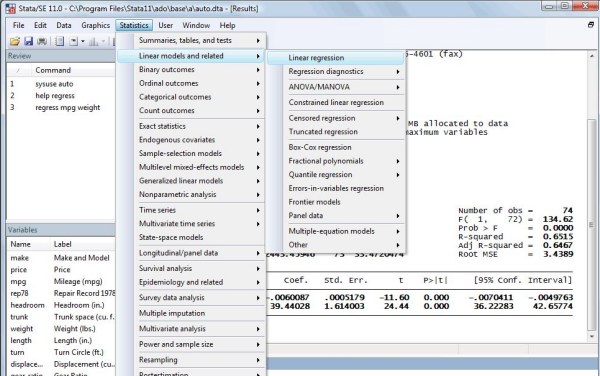Expand Epidemiology and related submenu
The image size is (600, 376).
click(191, 282)
